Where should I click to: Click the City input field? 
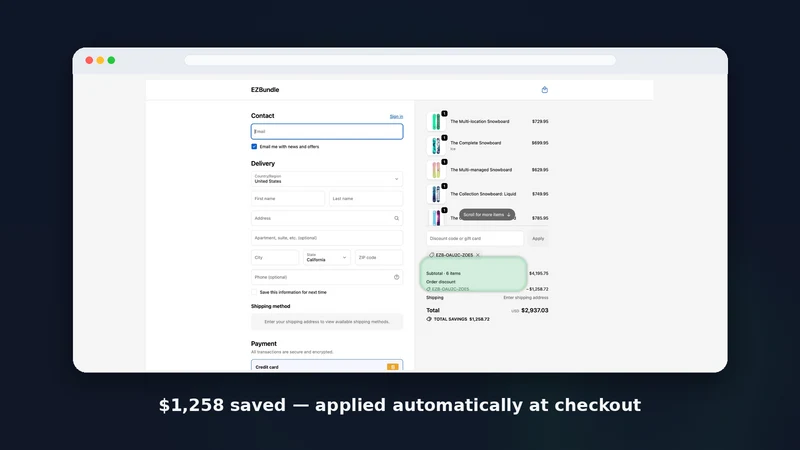[x=275, y=258]
